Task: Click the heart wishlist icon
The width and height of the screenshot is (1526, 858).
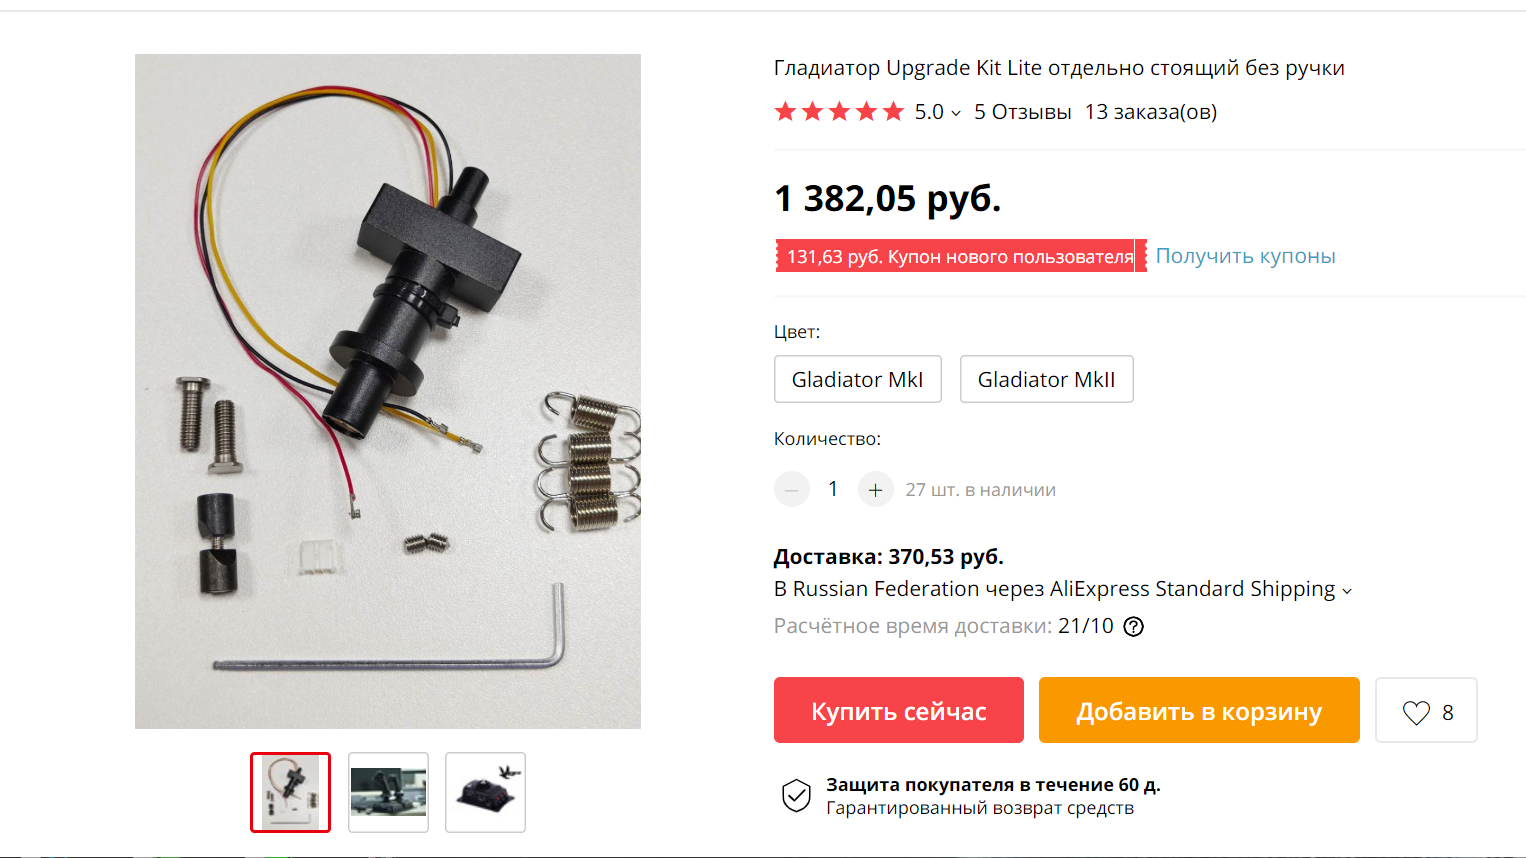Action: (x=1416, y=712)
